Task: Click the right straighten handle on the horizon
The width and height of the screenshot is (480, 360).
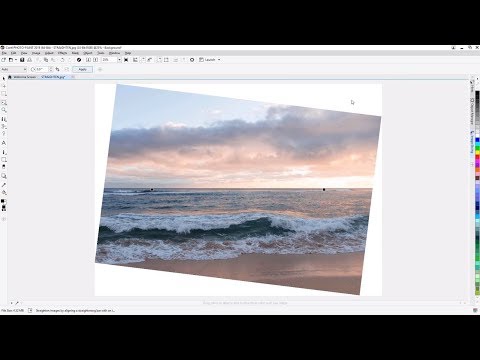Action: pyautogui.click(x=324, y=189)
